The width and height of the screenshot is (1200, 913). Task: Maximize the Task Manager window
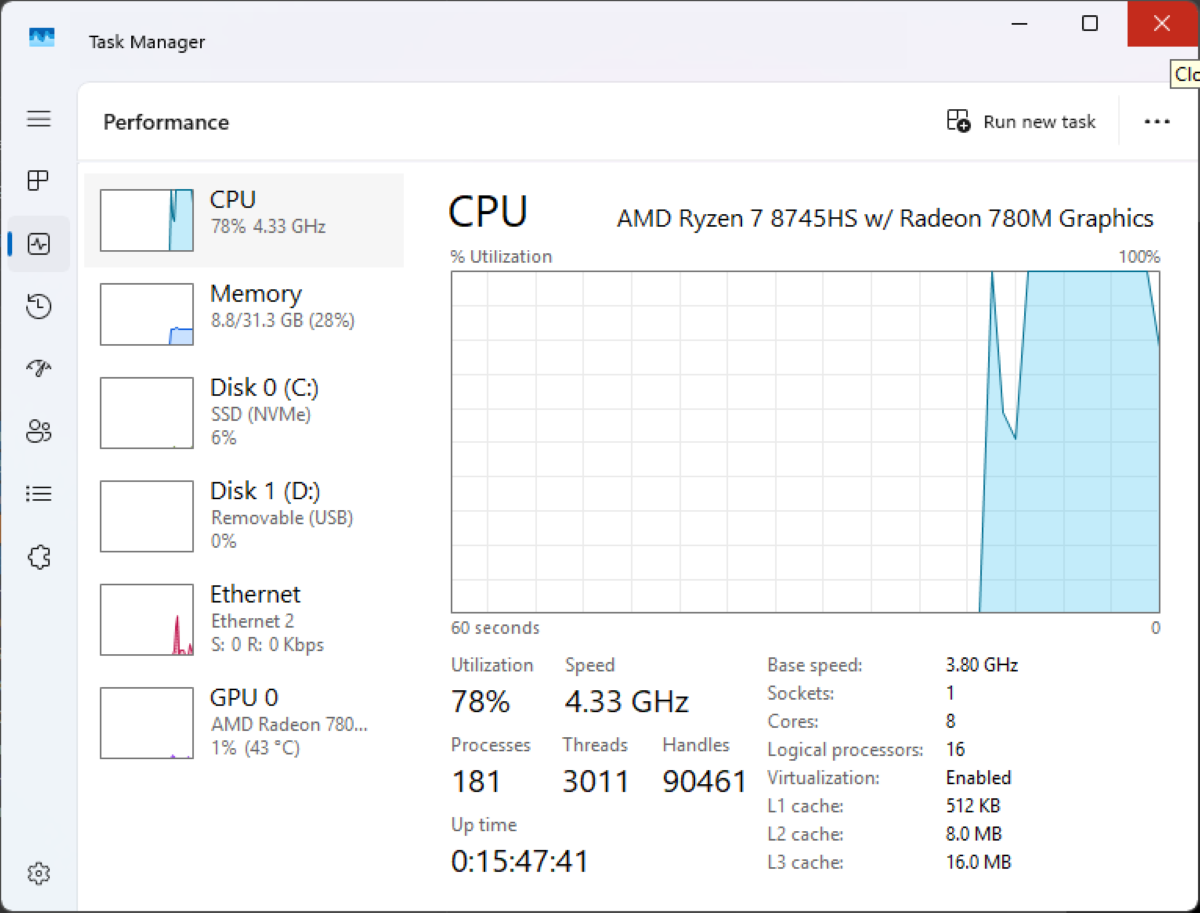(x=1090, y=23)
